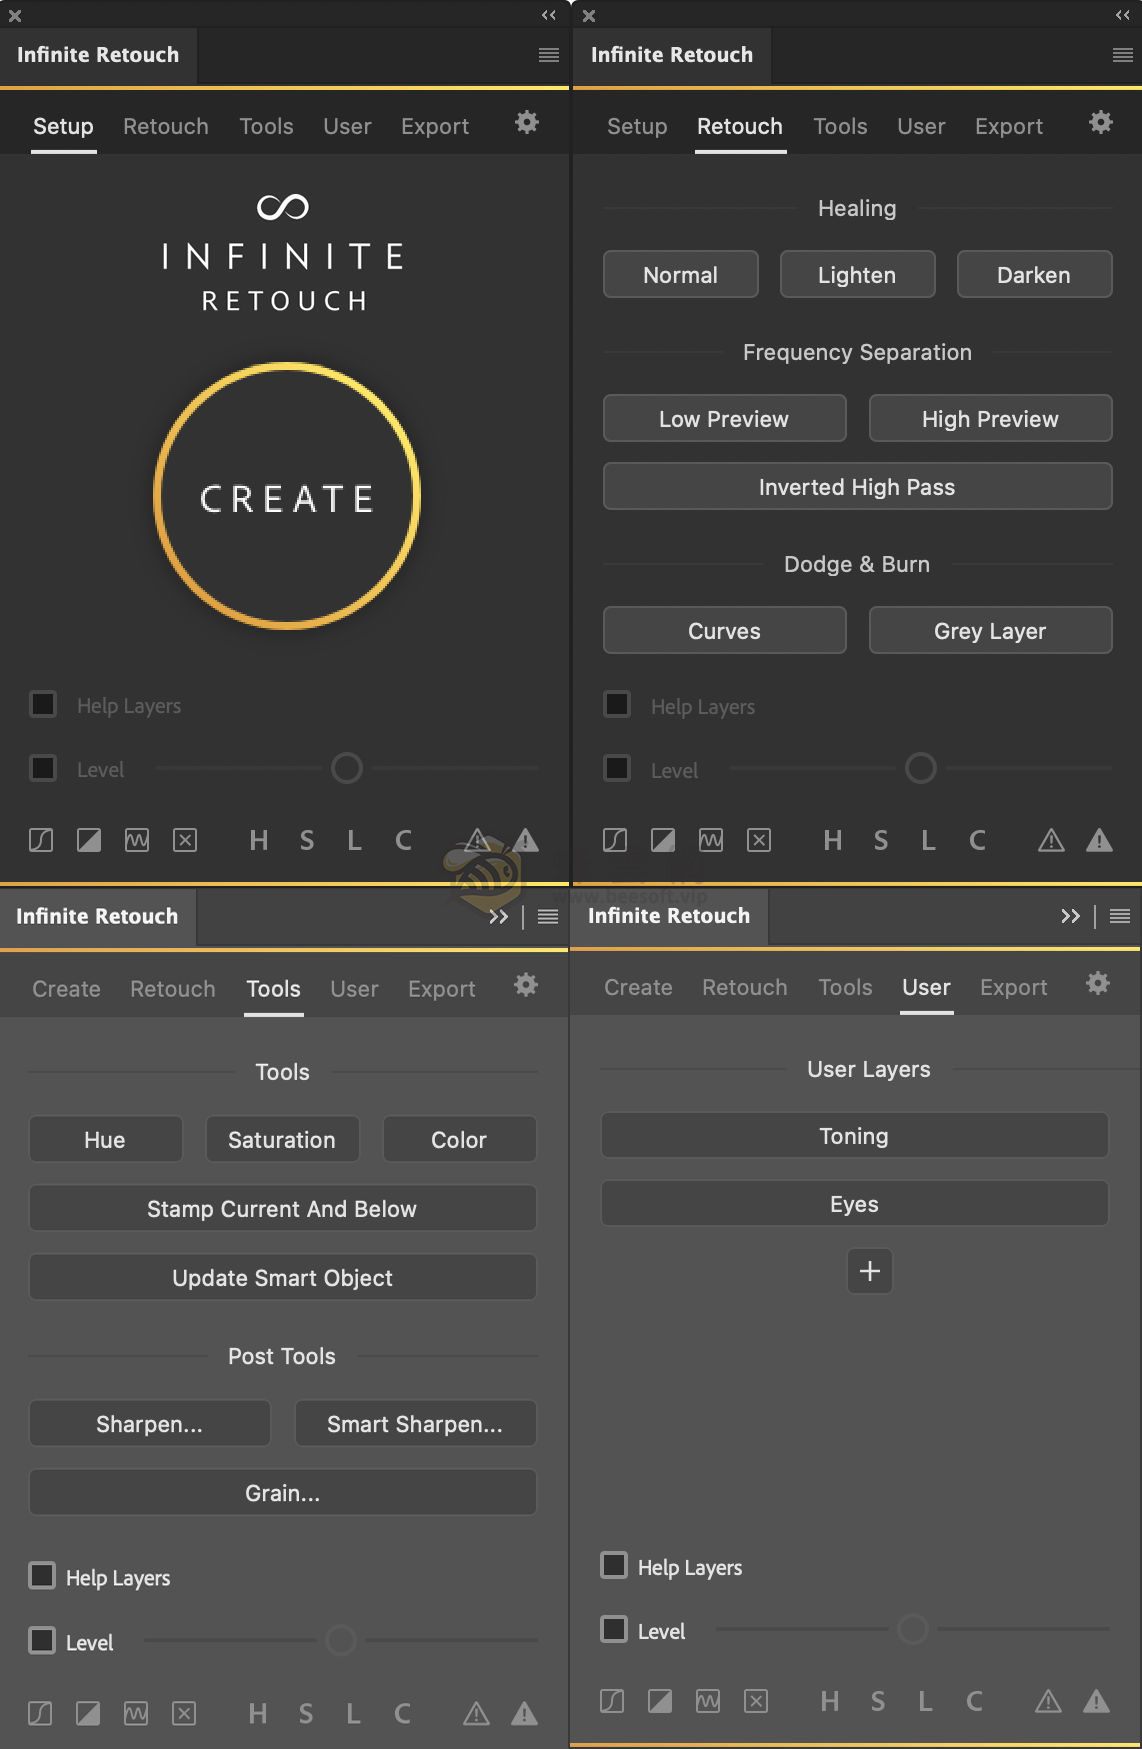The height and width of the screenshot is (1749, 1142).
Task: Click the L icon in the User panel
Action: coord(926,1702)
